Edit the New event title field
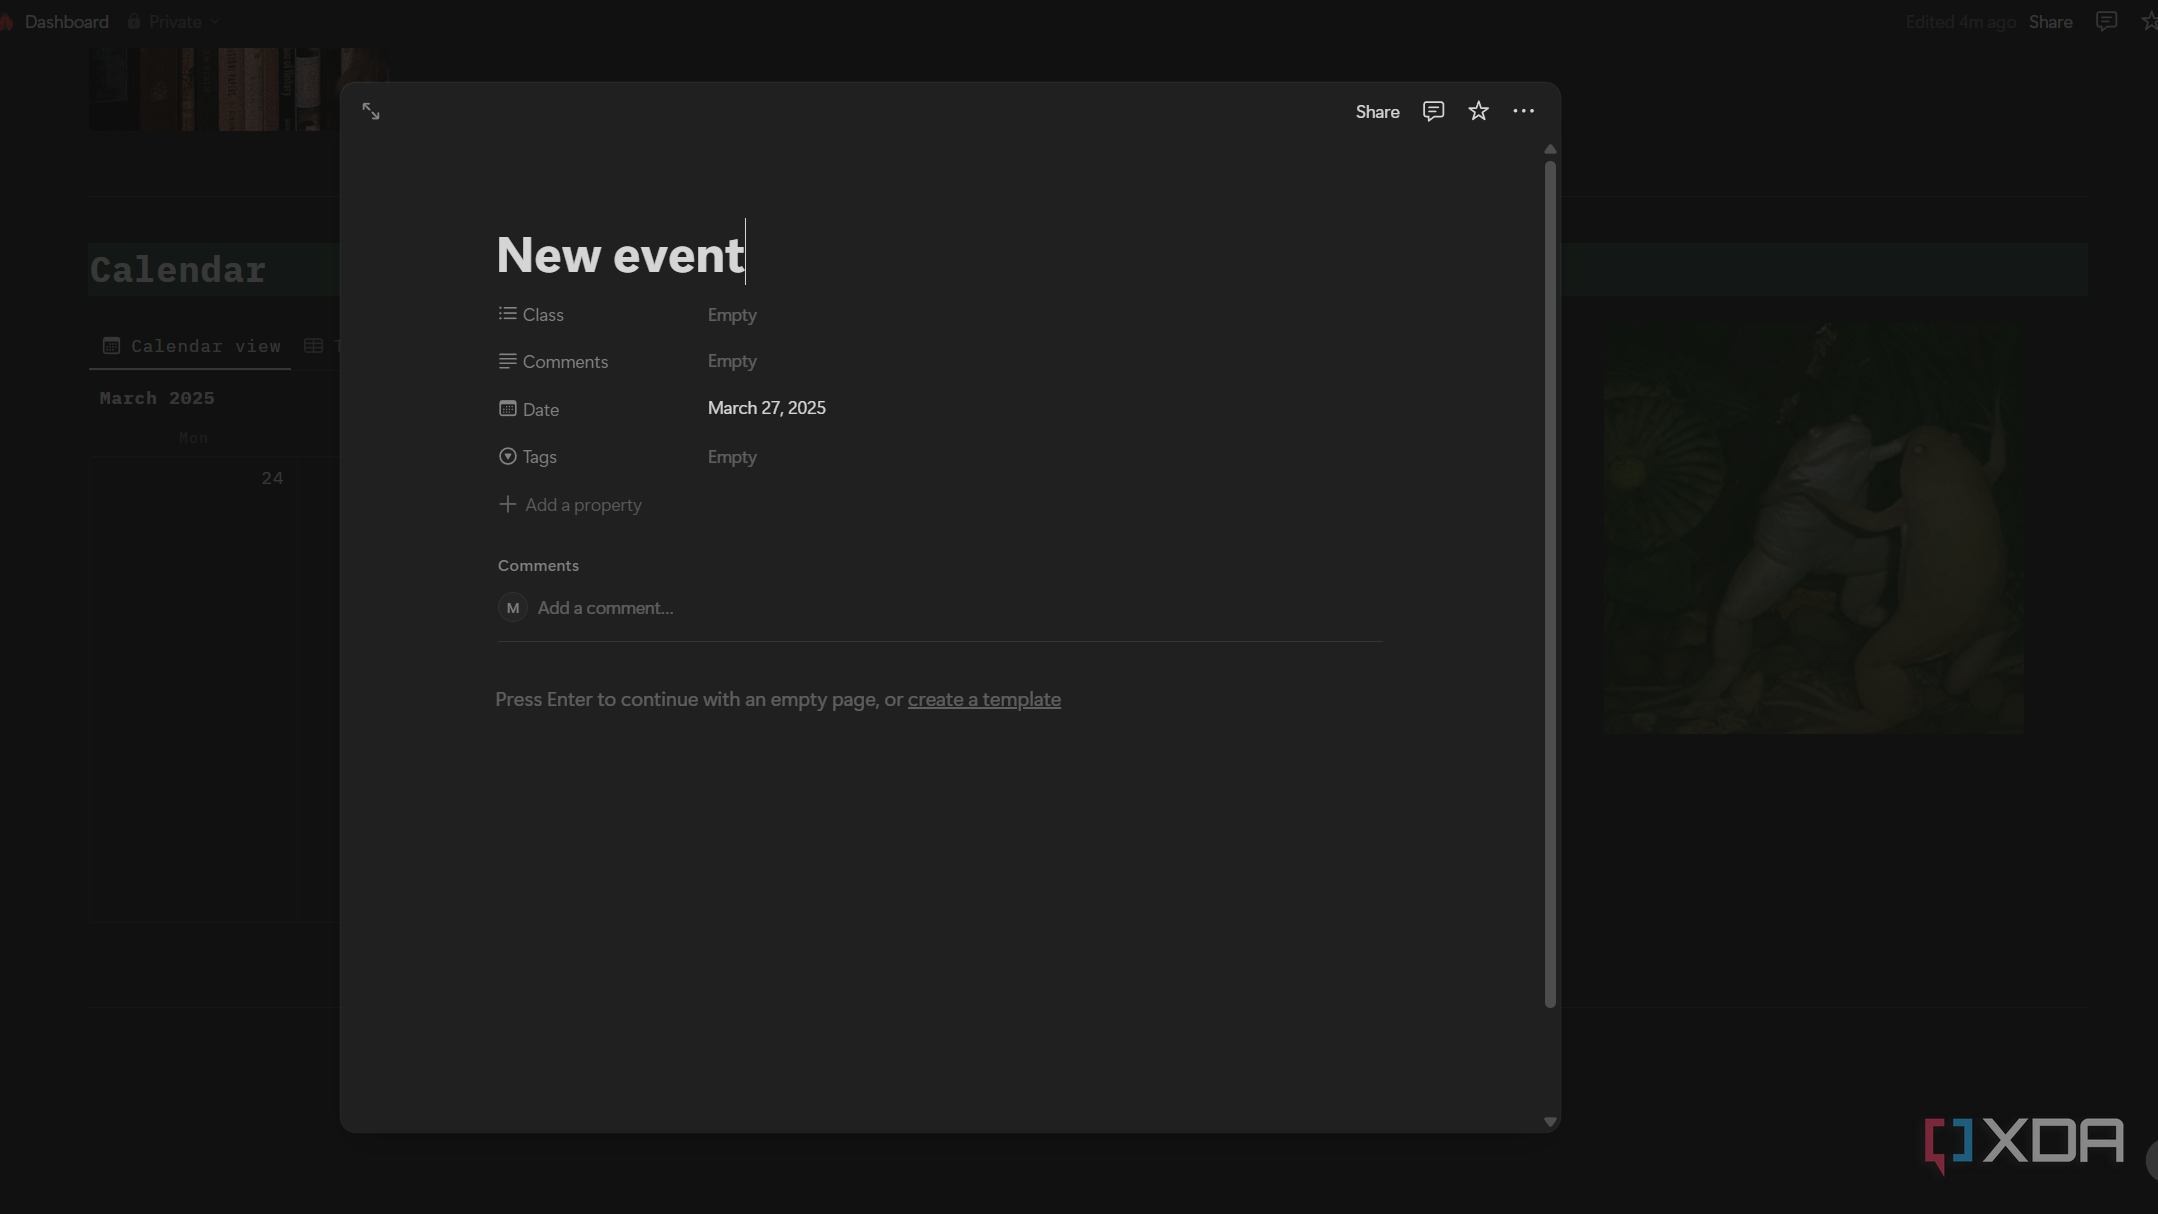The height and width of the screenshot is (1214, 2158). [x=620, y=254]
